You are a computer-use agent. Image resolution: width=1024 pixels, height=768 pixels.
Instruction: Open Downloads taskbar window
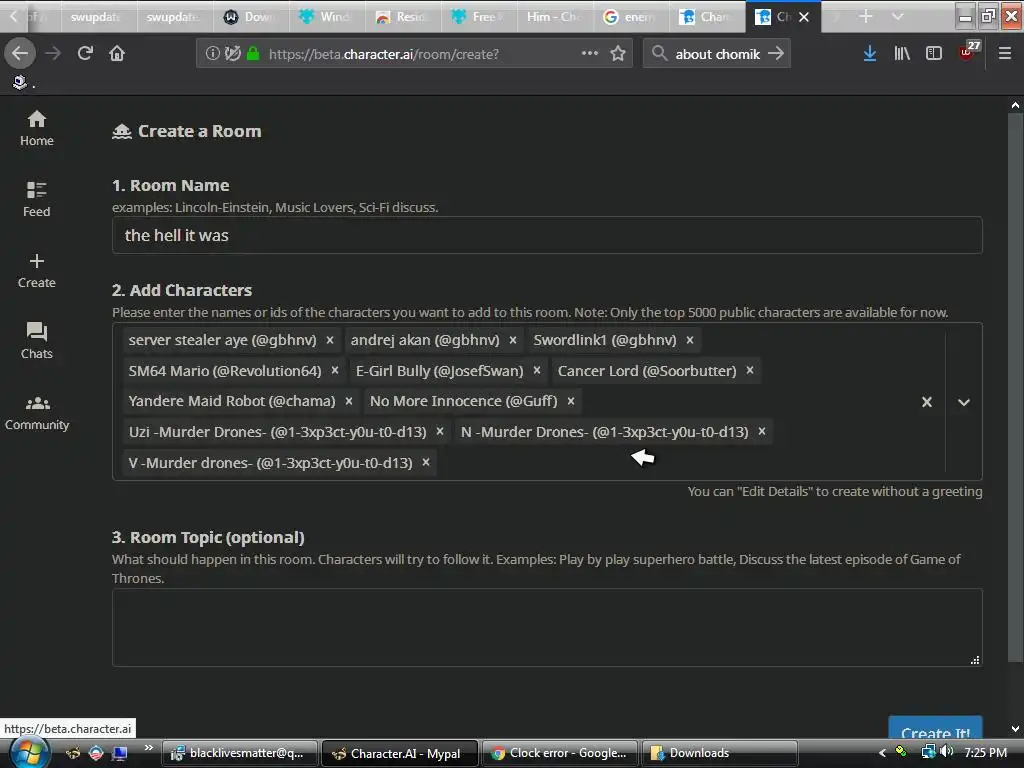pos(720,753)
